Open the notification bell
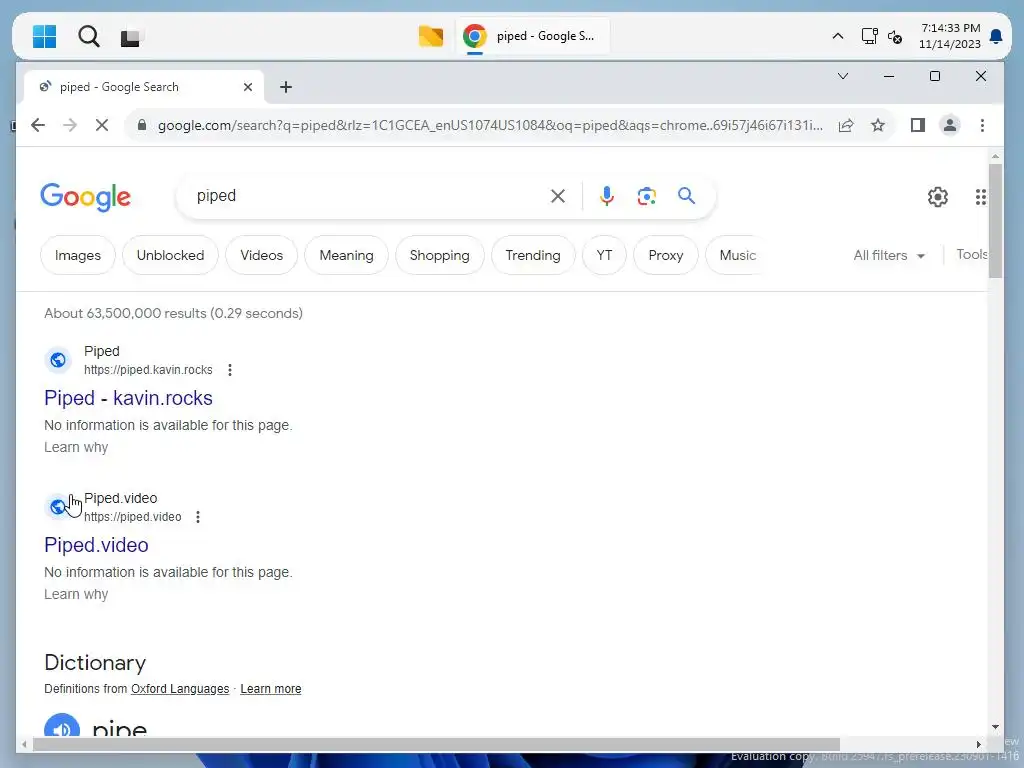1024x768 pixels. pyautogui.click(x=996, y=37)
